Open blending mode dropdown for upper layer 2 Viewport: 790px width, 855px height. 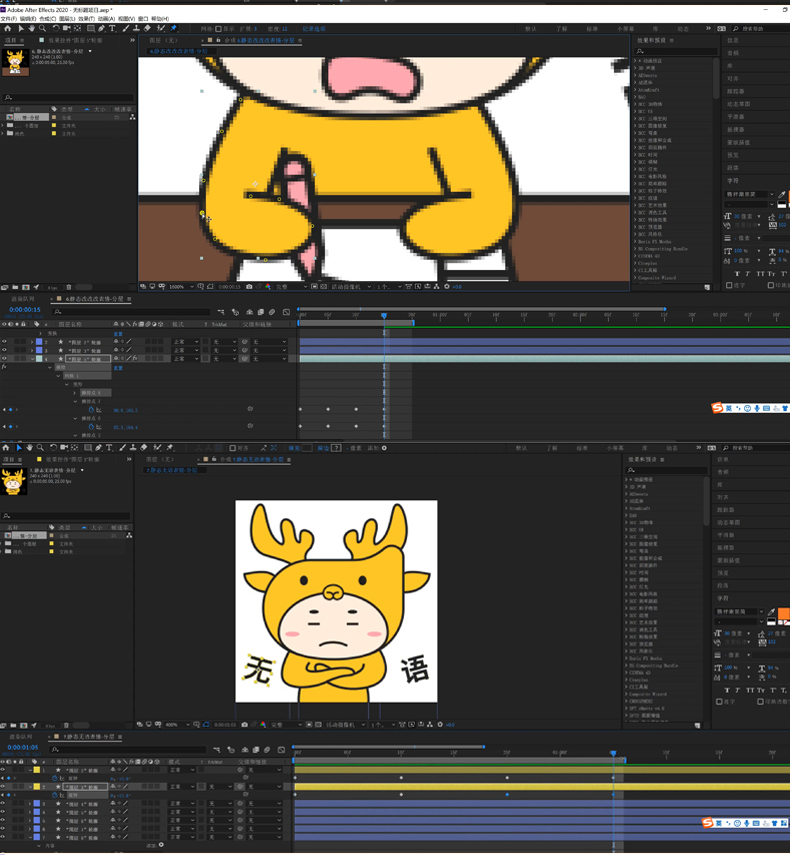click(185, 342)
